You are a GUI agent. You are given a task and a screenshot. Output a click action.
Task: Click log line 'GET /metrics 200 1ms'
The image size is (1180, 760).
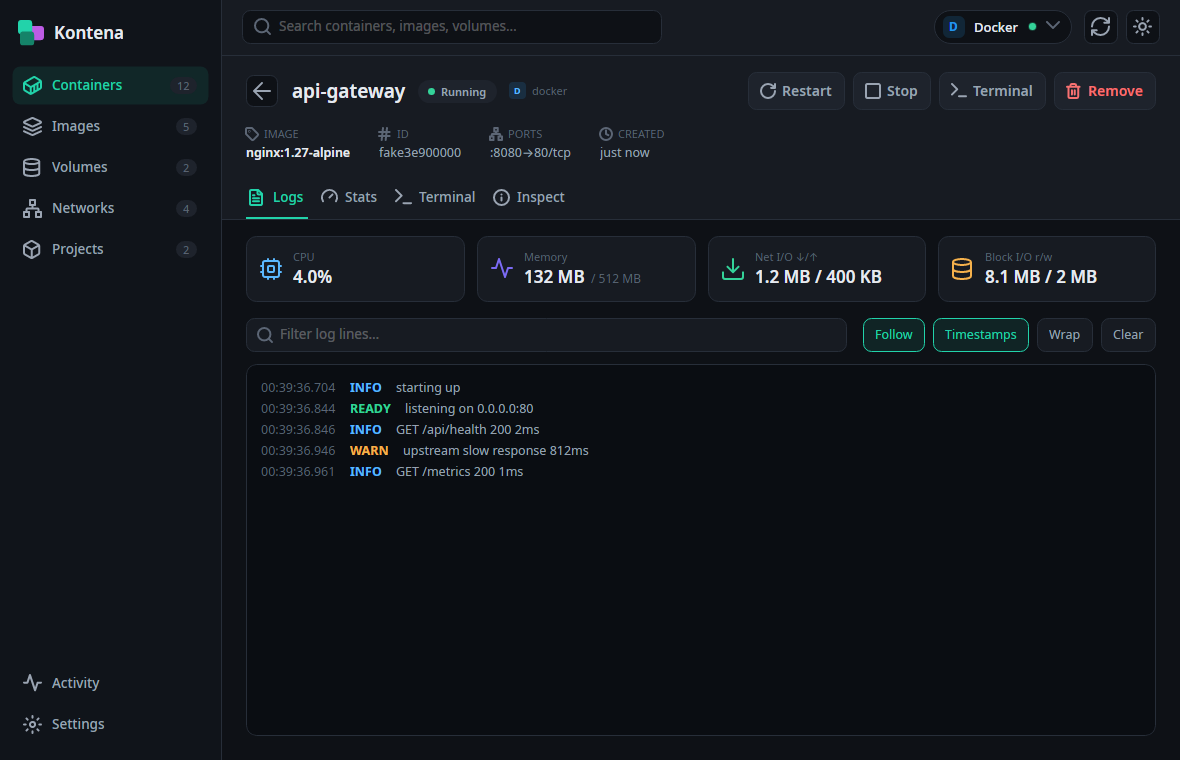click(x=459, y=472)
